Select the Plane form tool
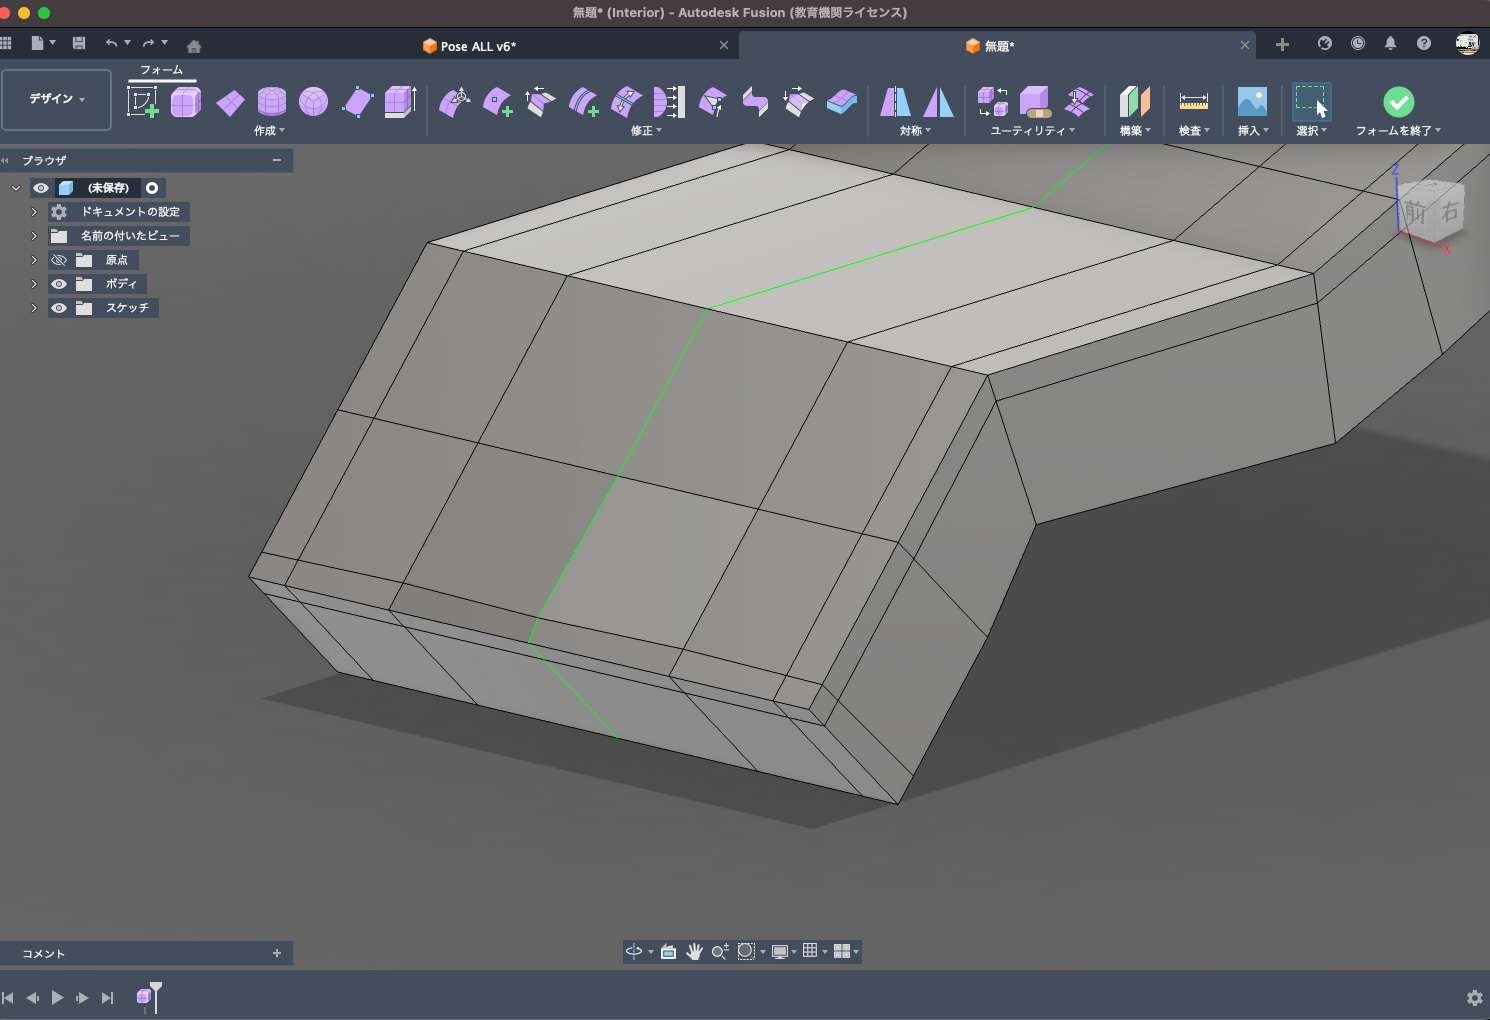 230,102
